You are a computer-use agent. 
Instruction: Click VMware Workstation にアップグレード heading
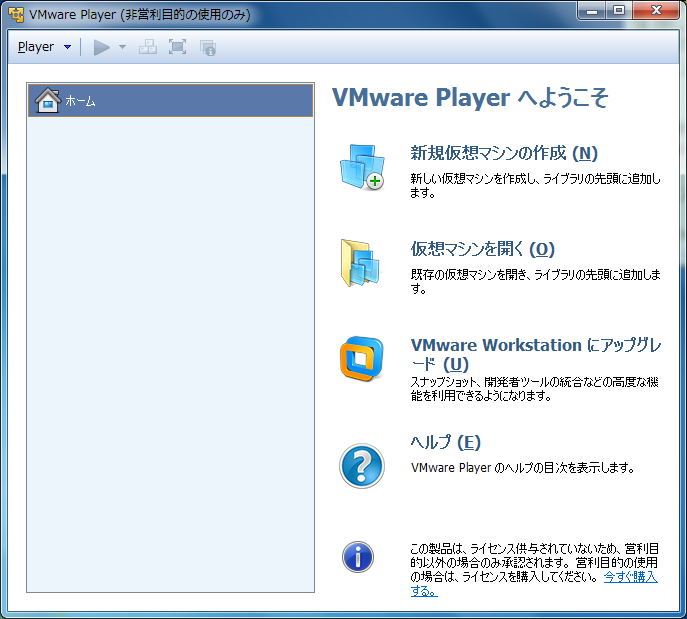click(536, 345)
